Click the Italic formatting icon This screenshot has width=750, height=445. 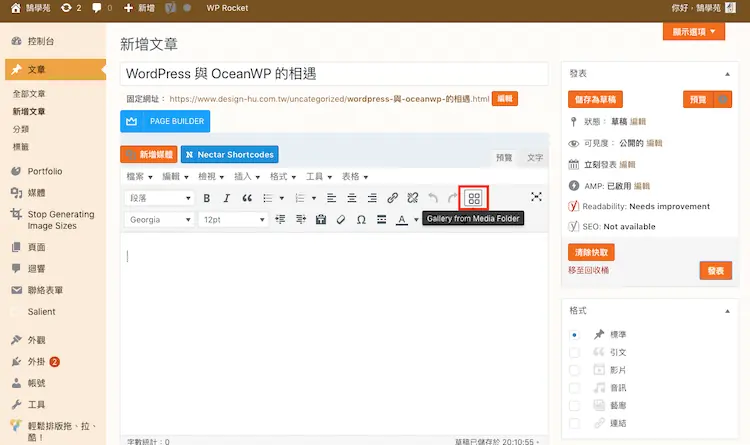[227, 198]
